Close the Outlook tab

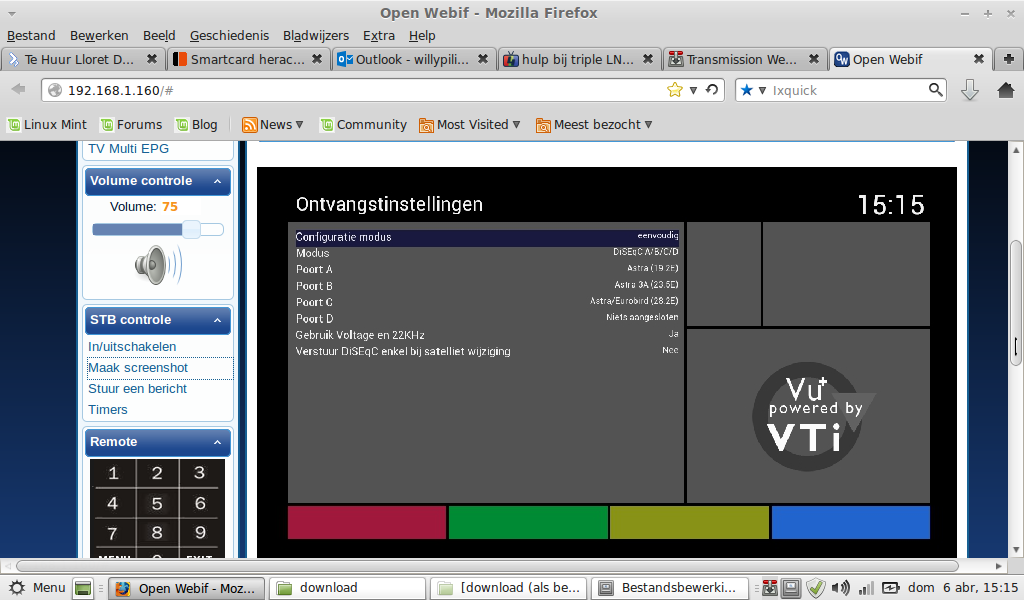tap(483, 59)
